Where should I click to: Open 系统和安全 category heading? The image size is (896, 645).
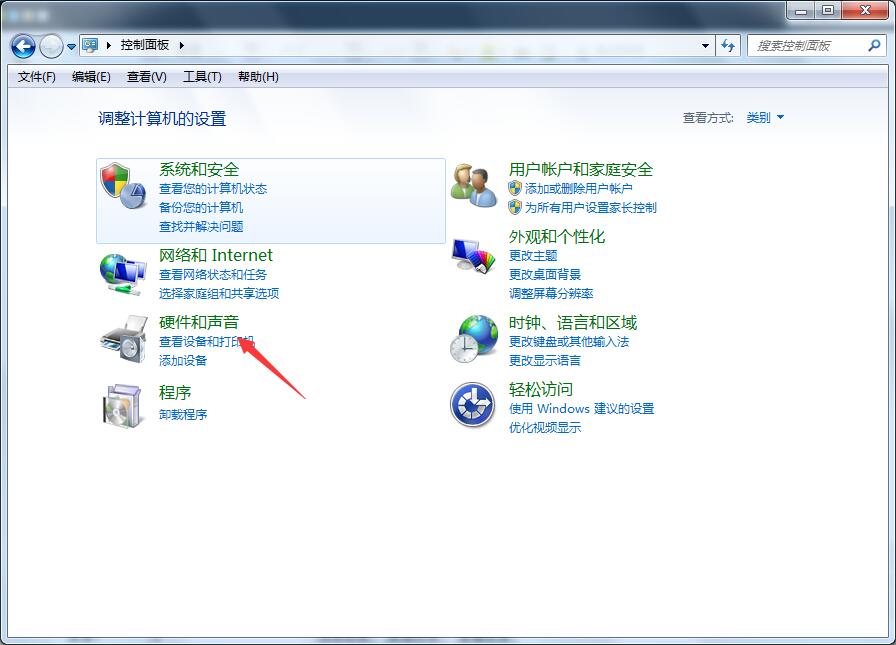click(199, 169)
